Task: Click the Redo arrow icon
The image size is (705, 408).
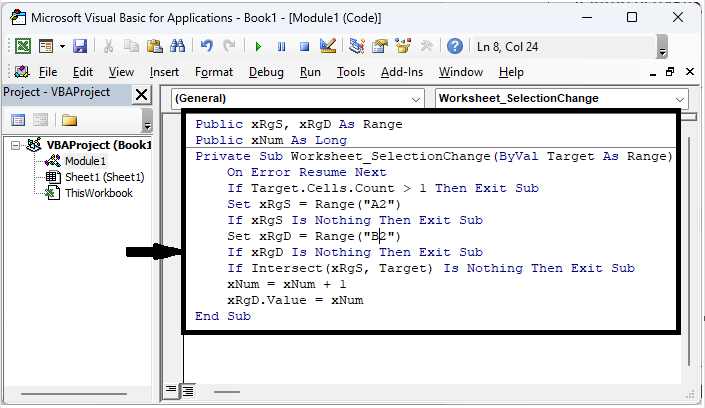Action: coord(230,46)
